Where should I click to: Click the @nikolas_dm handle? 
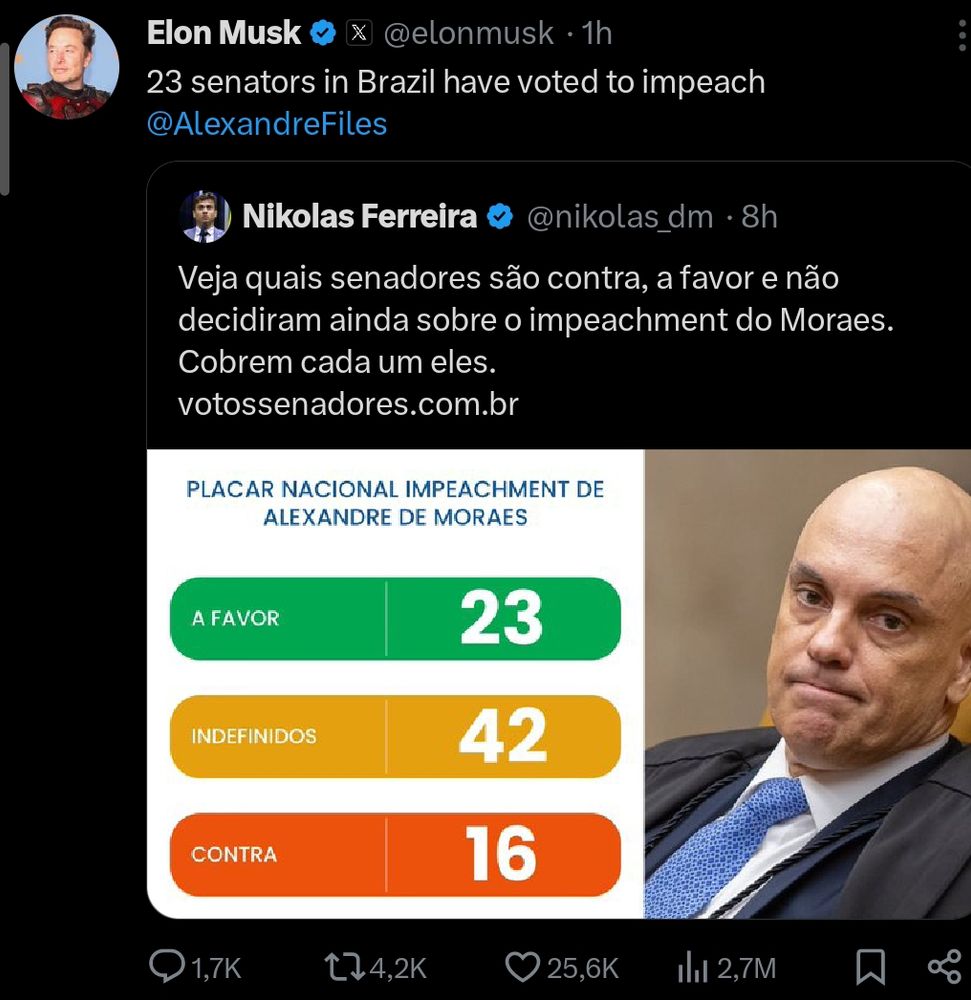(620, 216)
